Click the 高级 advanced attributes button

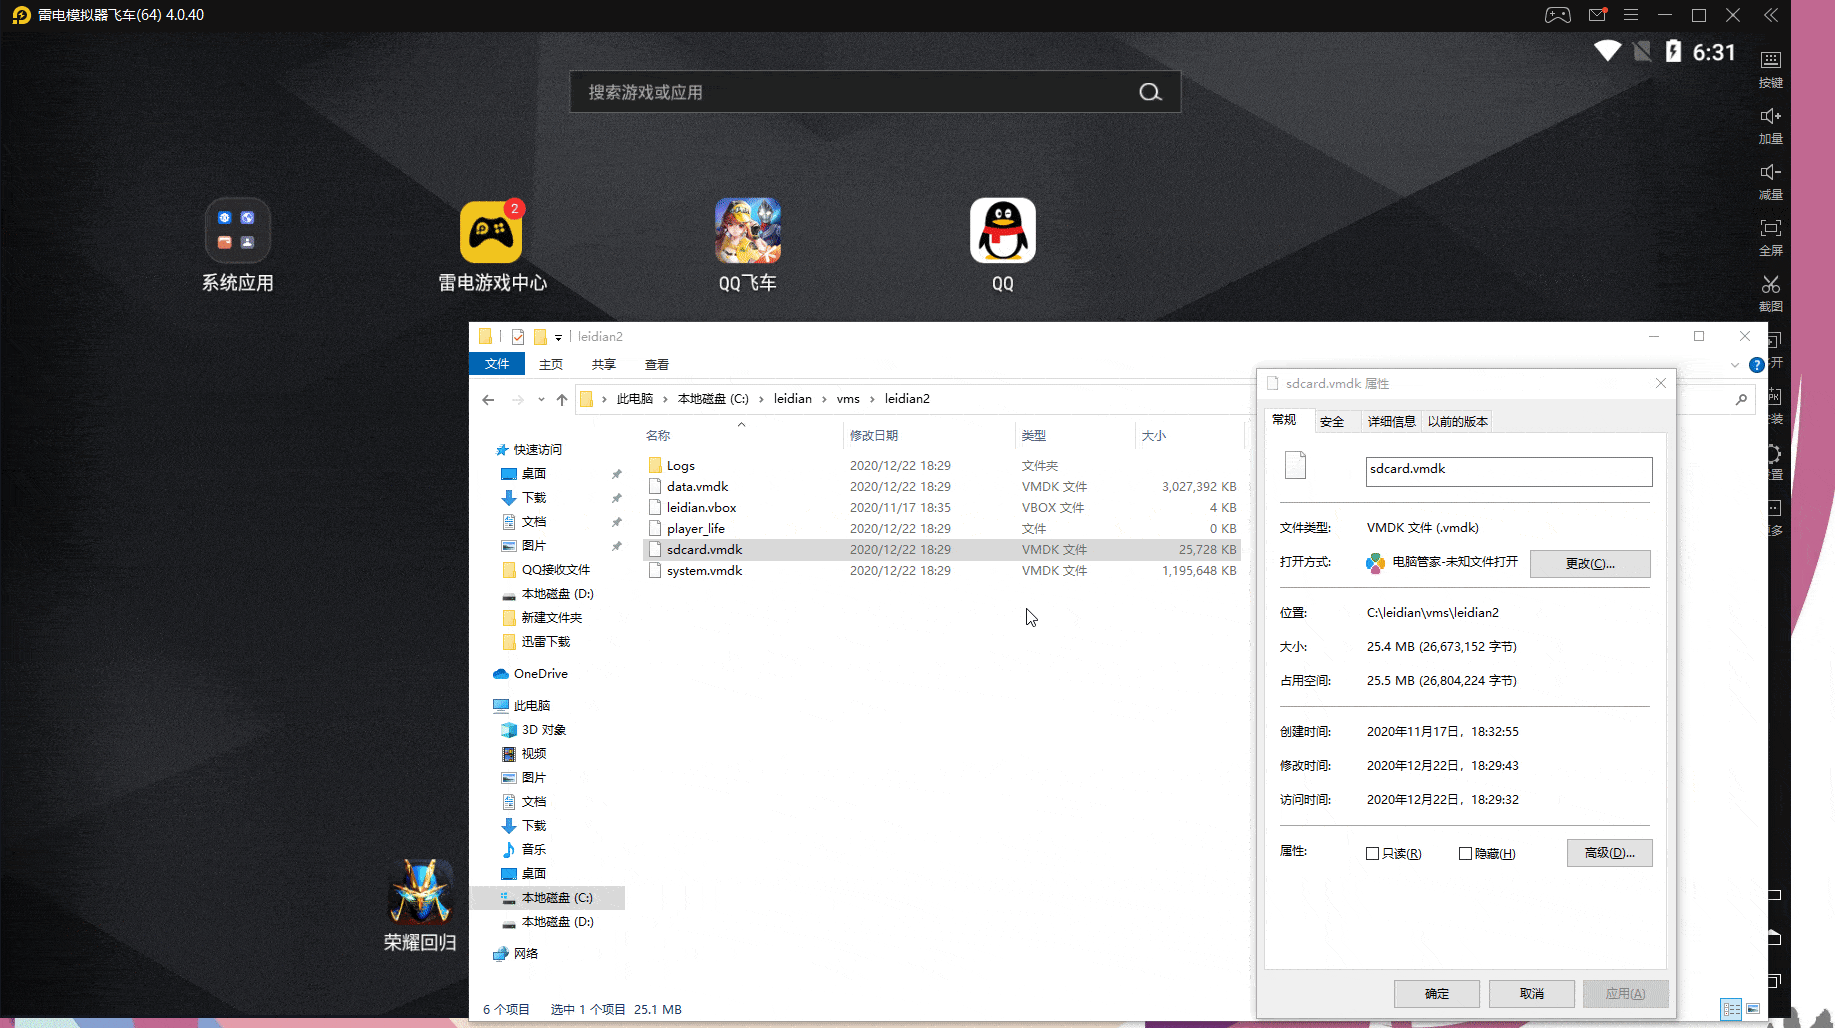(x=1609, y=853)
